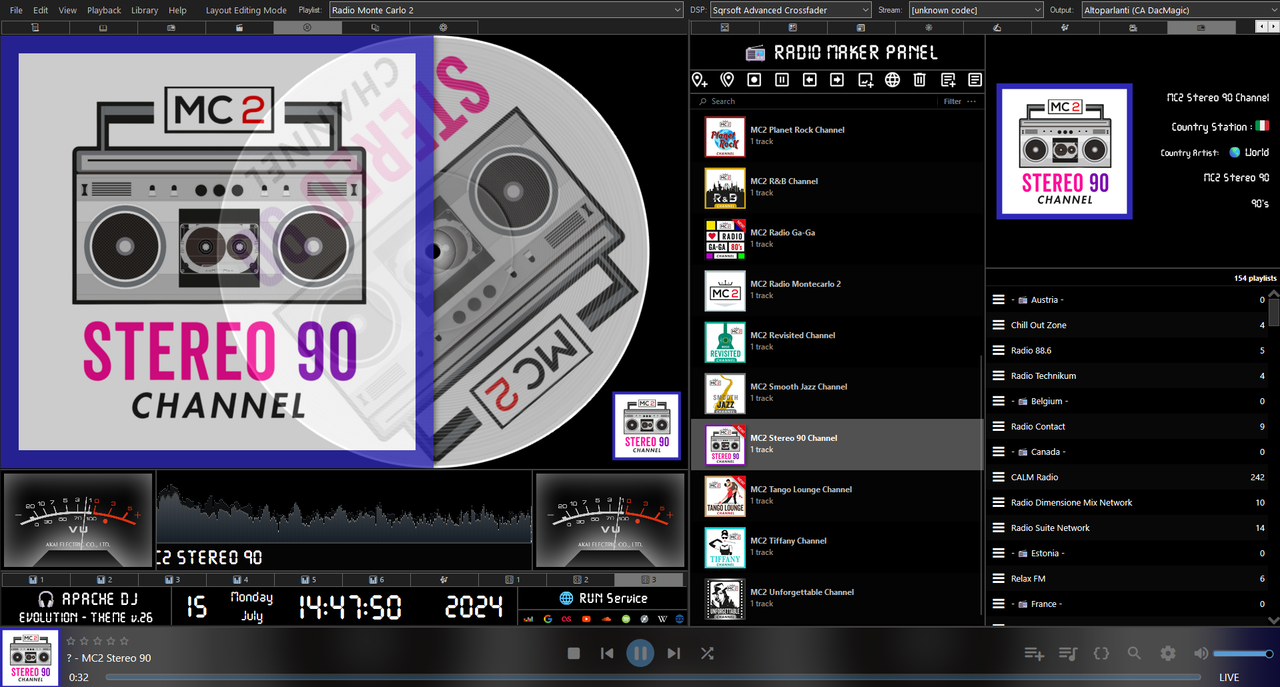Open the DSP dropdown Sqrsoft Advanced Crossfader
This screenshot has height=687, width=1280.
point(790,10)
